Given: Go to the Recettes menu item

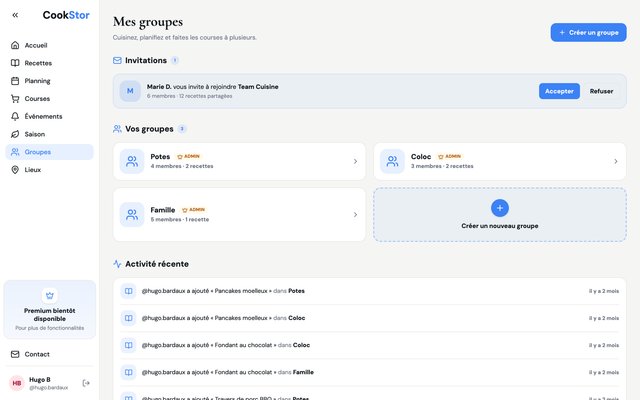Looking at the screenshot, I should 49,63.
